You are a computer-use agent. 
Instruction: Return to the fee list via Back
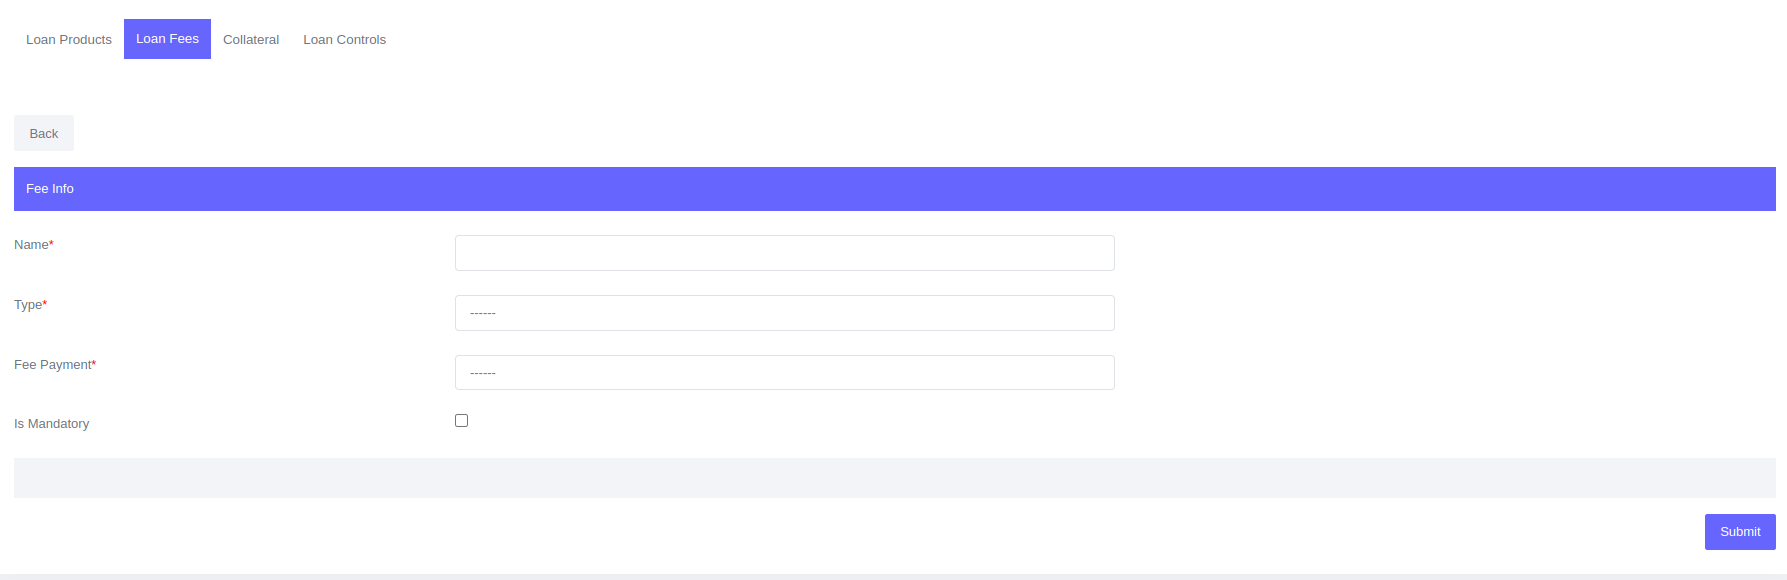tap(43, 132)
